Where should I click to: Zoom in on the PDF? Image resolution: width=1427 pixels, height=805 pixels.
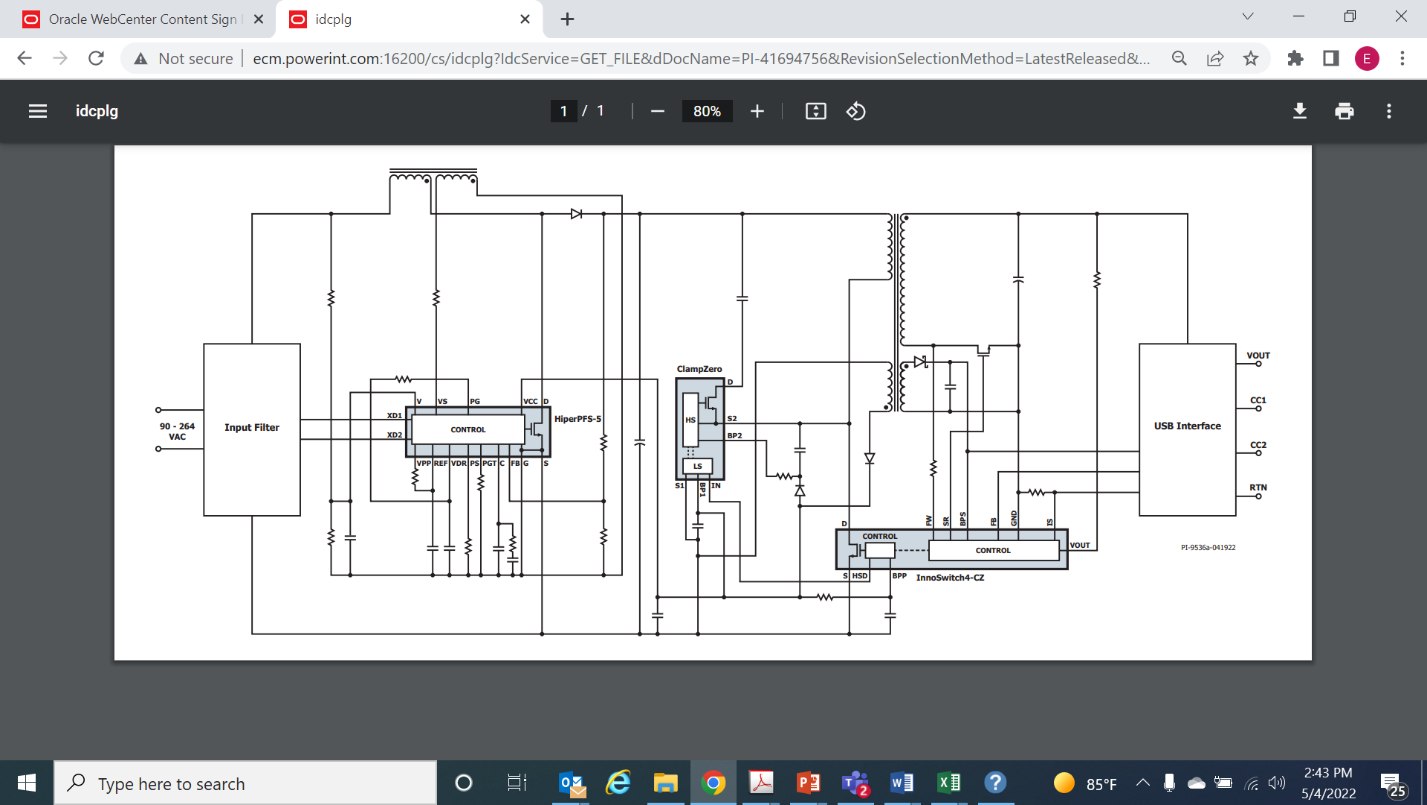coord(757,111)
